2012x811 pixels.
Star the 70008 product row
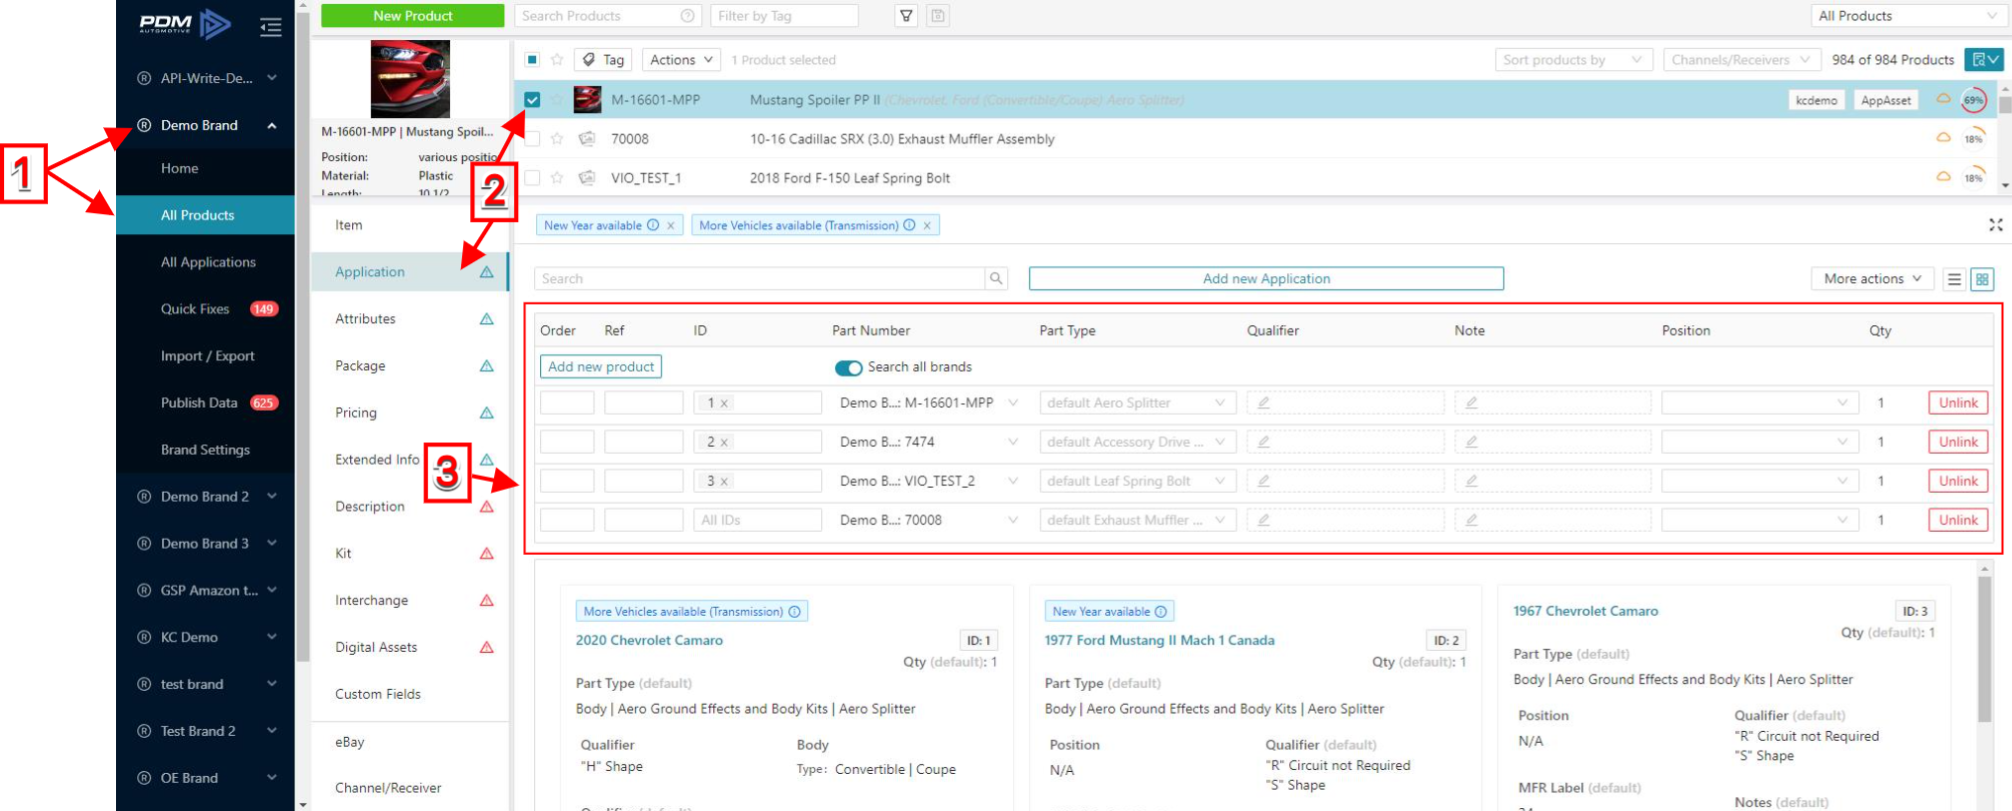557,139
